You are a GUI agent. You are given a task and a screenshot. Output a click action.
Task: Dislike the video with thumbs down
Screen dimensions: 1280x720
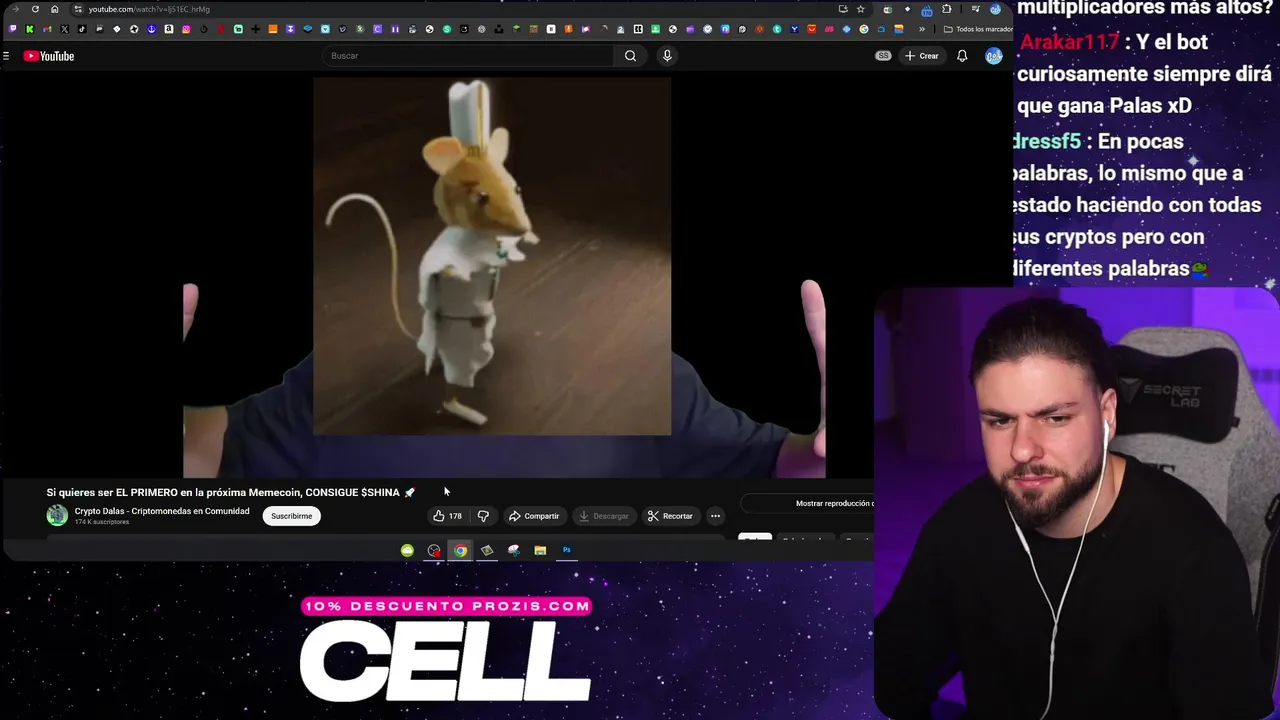[x=483, y=516]
